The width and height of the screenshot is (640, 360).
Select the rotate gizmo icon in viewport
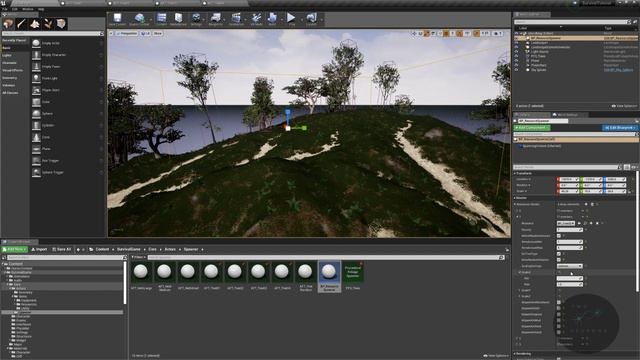click(x=420, y=33)
